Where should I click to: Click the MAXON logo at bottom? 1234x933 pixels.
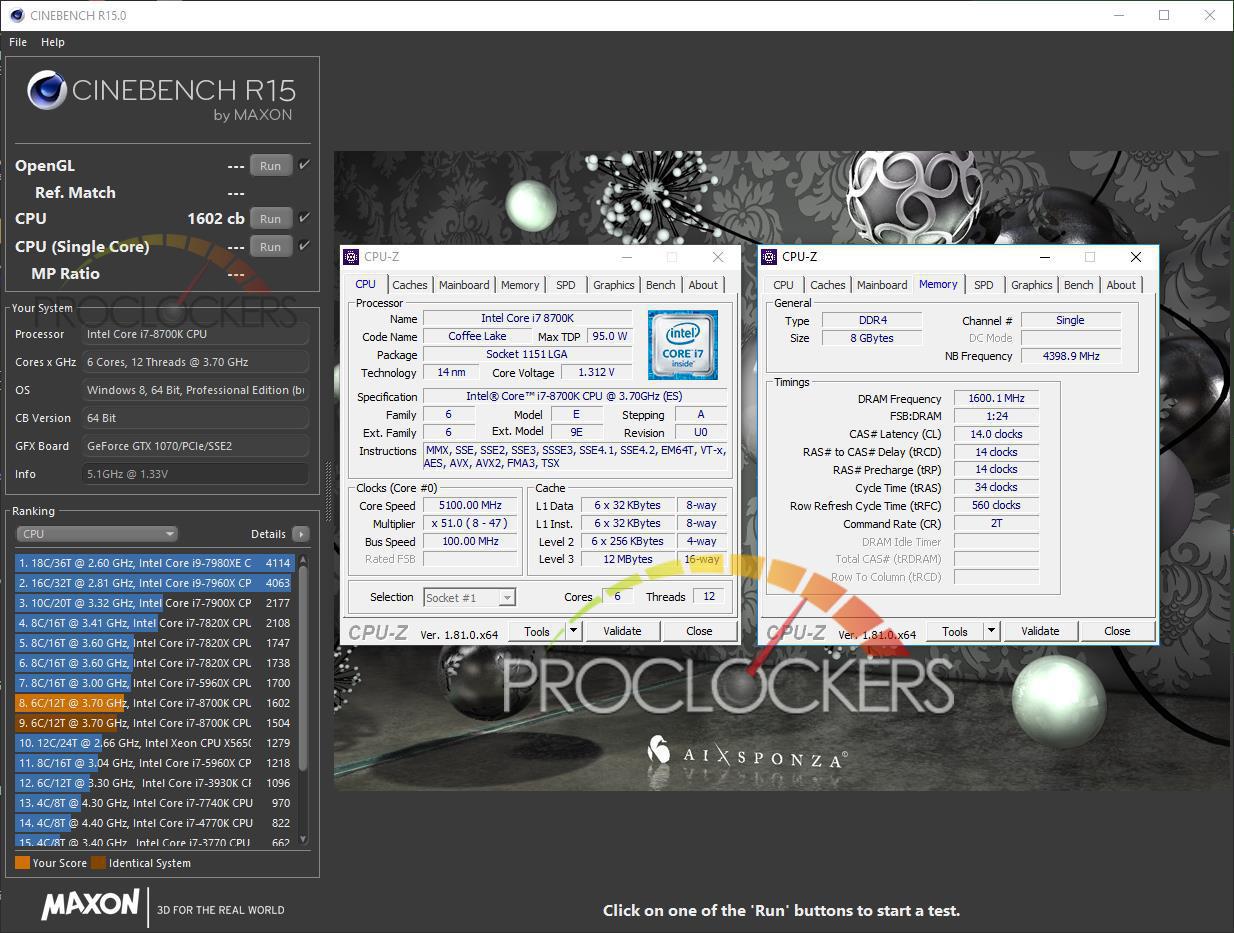click(90, 905)
